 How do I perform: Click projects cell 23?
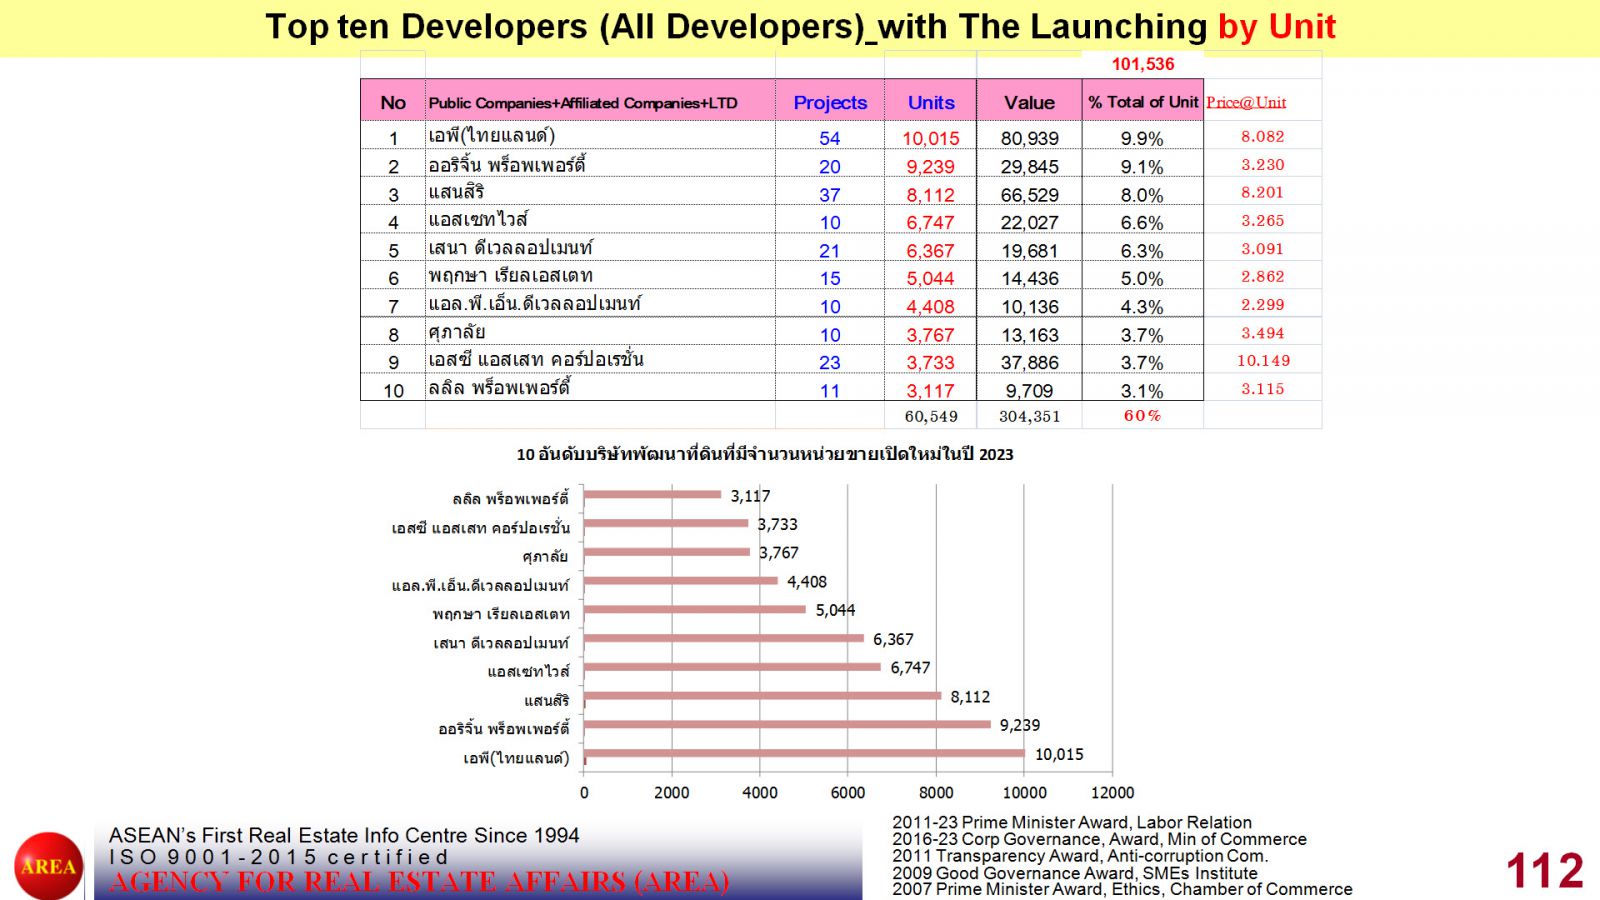830,362
